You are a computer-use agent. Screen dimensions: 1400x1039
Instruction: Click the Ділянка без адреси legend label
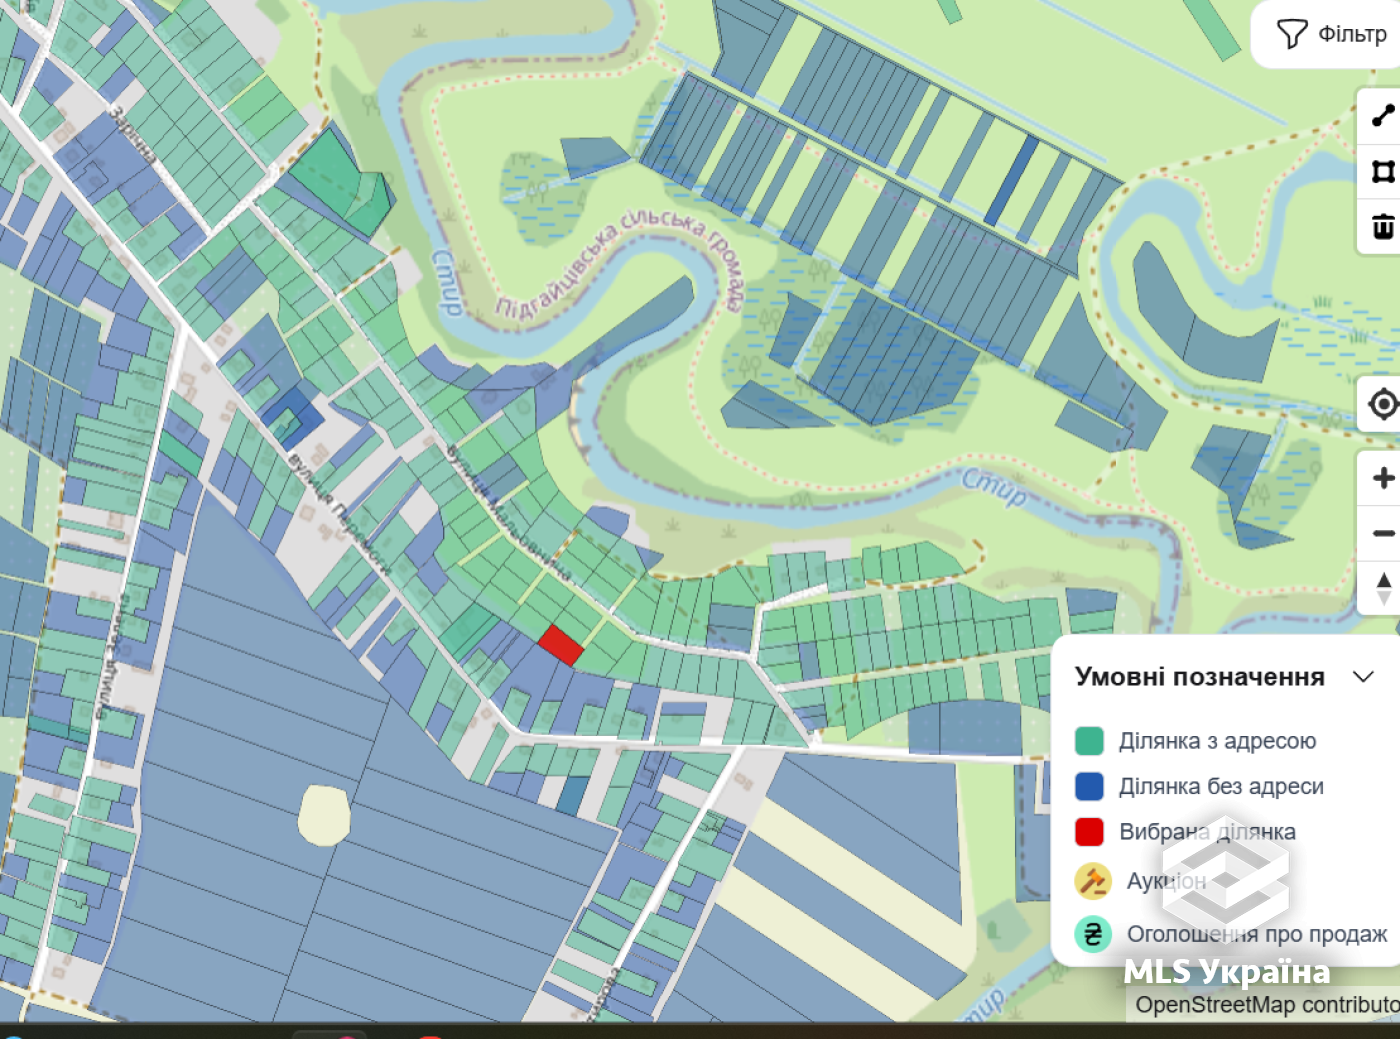tap(1221, 786)
